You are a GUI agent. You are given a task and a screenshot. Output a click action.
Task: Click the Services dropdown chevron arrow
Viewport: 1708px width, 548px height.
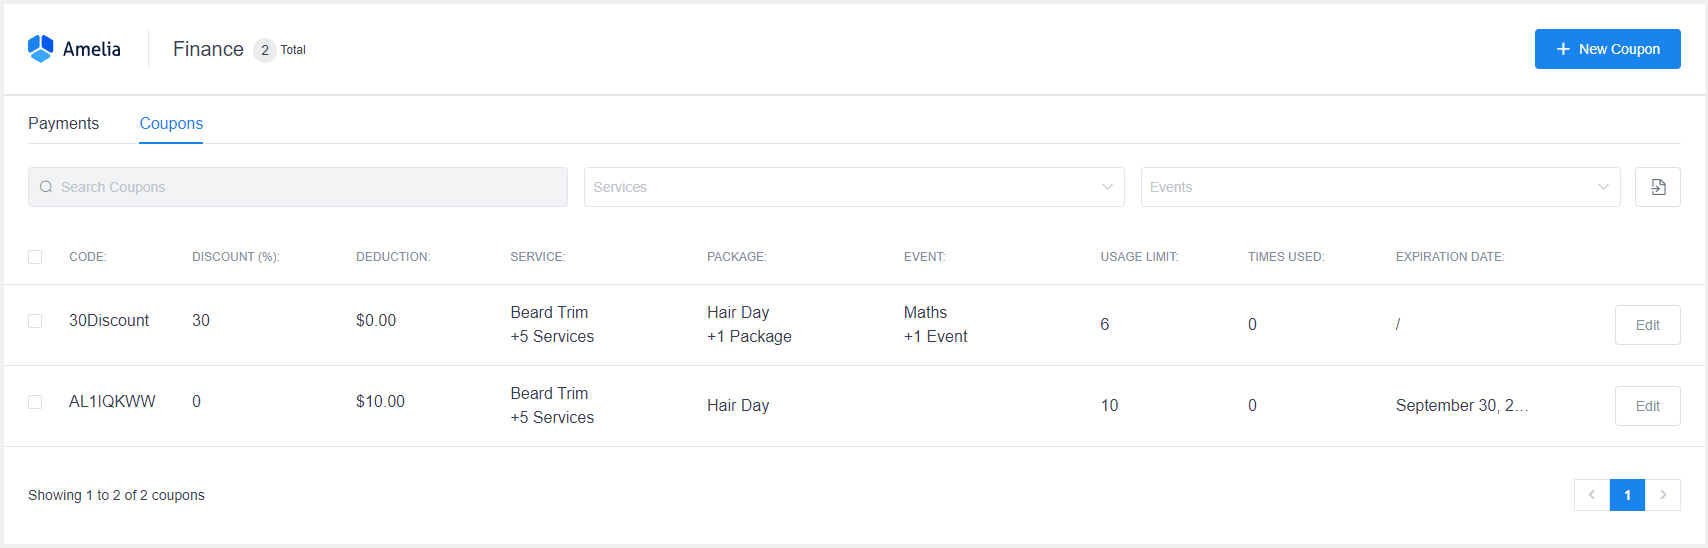(x=1107, y=187)
